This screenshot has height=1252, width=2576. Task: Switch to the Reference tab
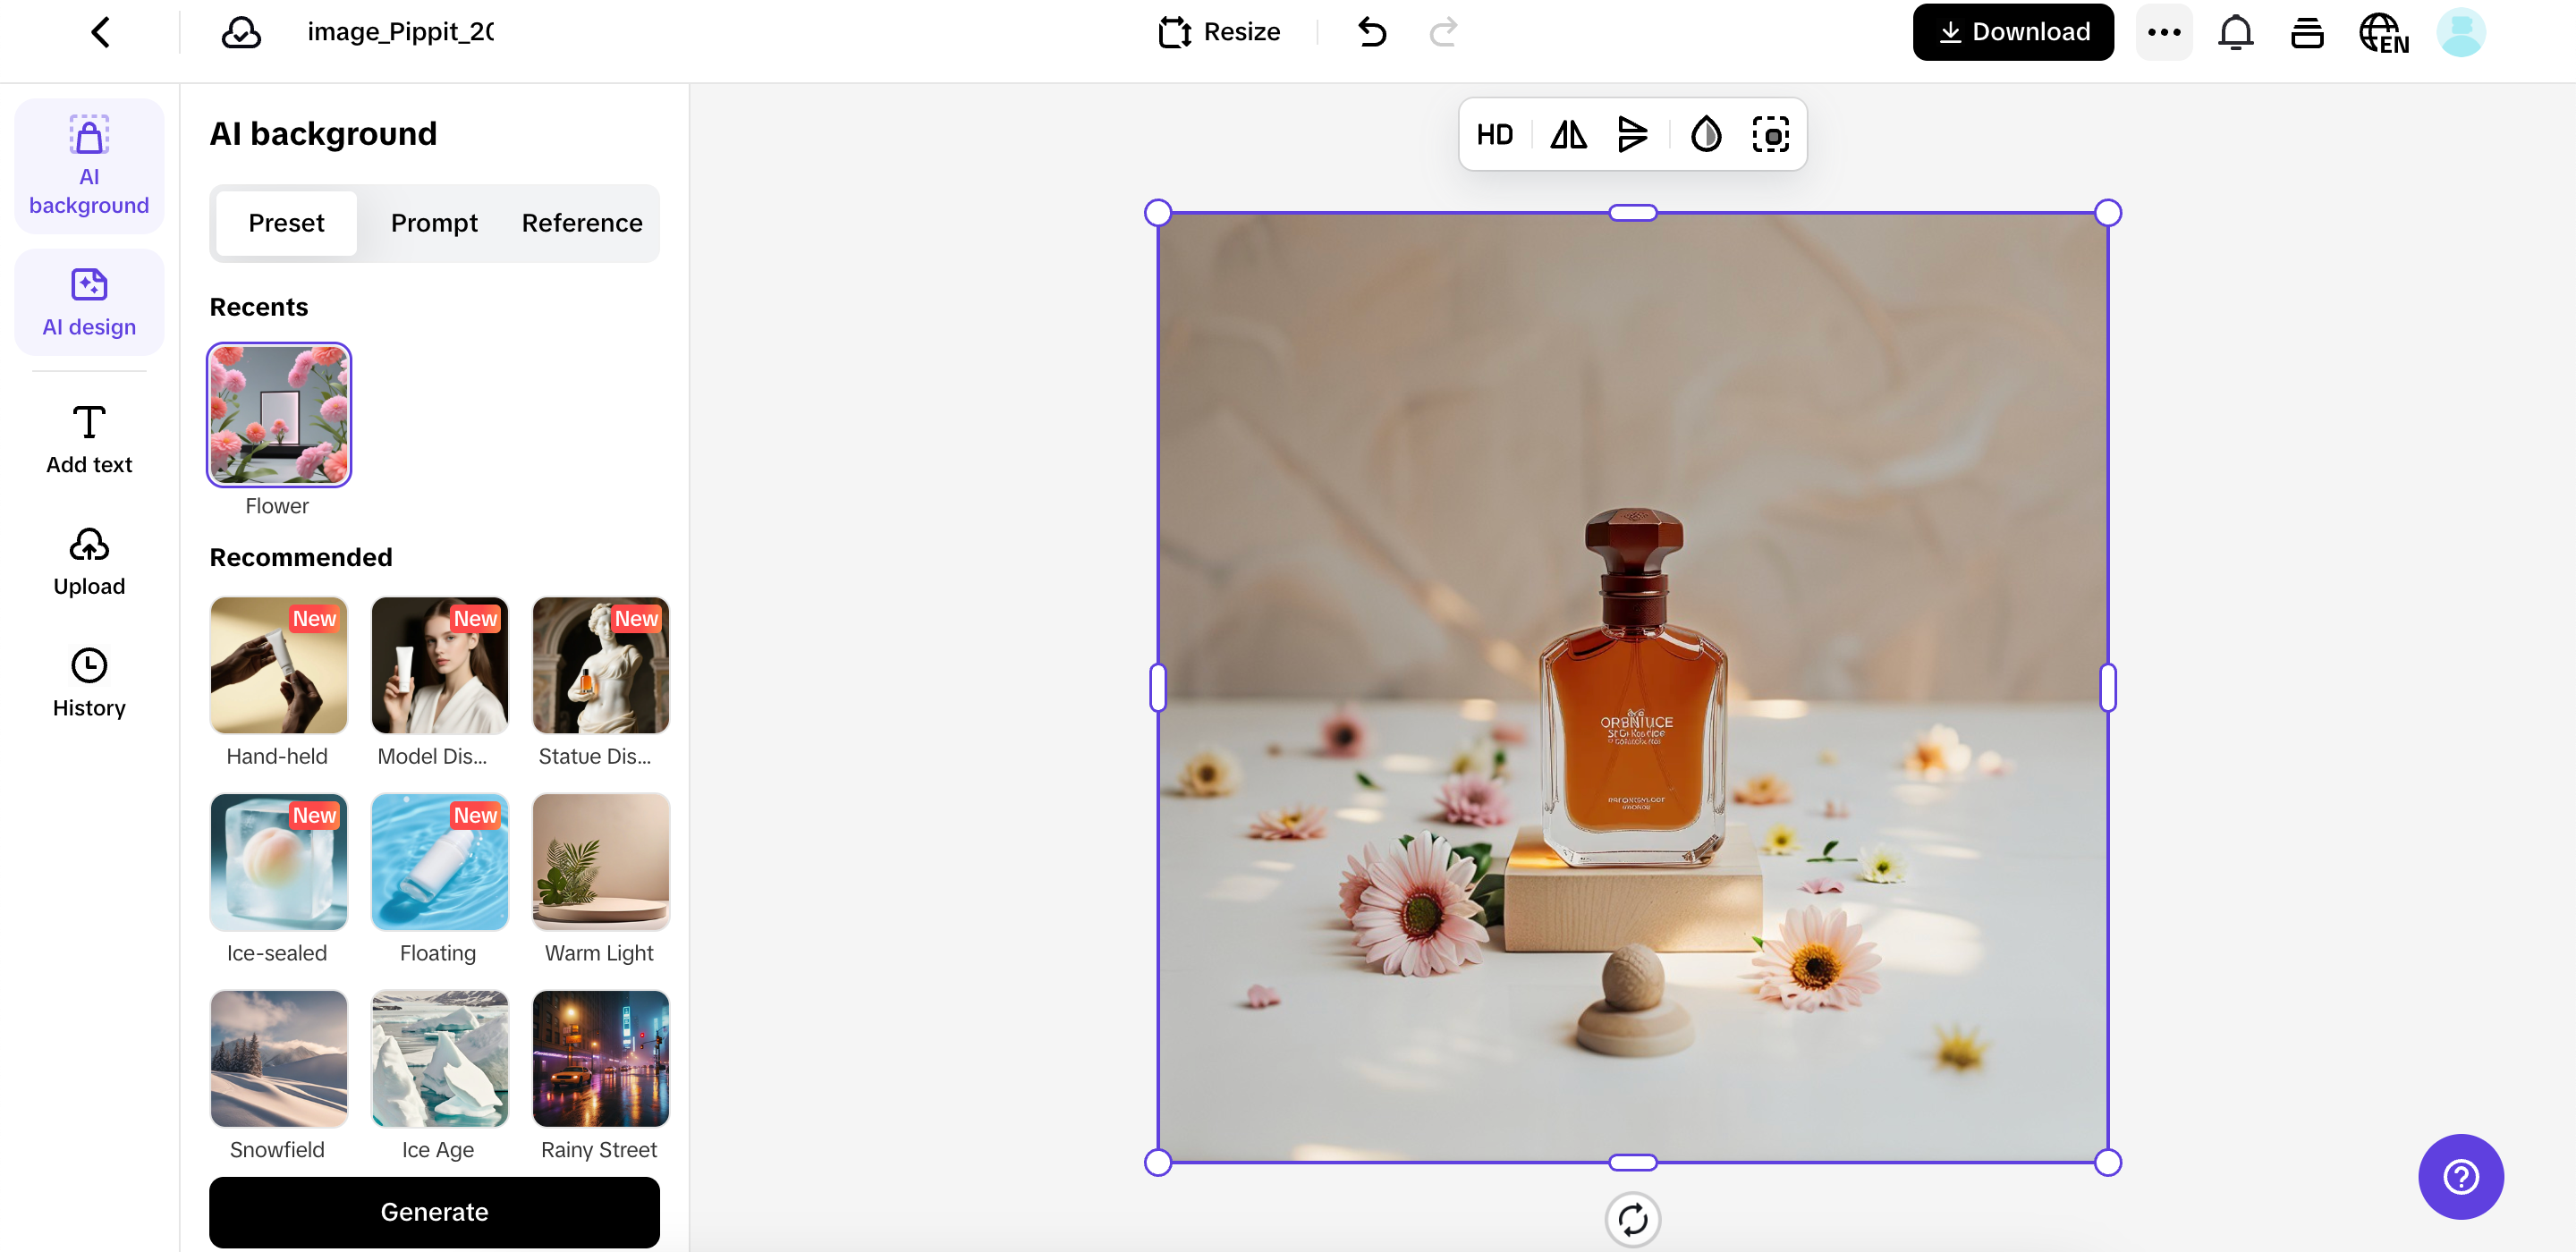click(581, 222)
